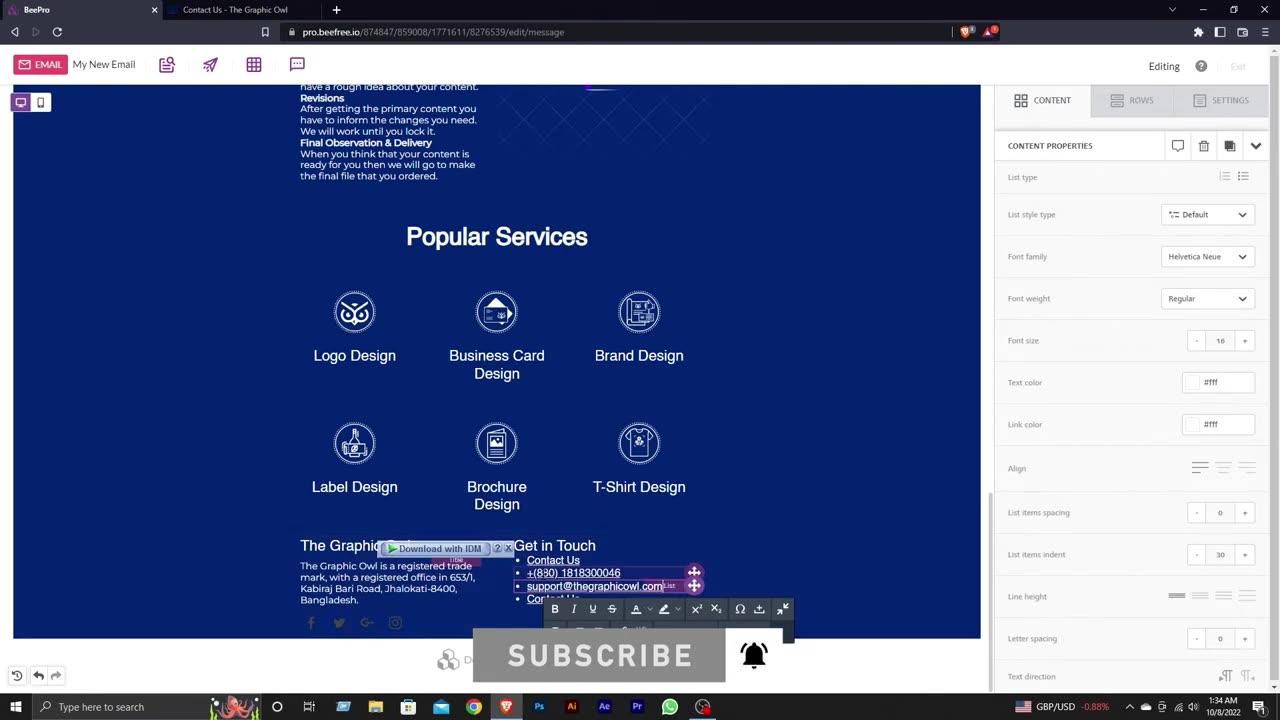This screenshot has height=720, width=1280.
Task: Collapse the Content Properties panel
Action: (1256, 146)
